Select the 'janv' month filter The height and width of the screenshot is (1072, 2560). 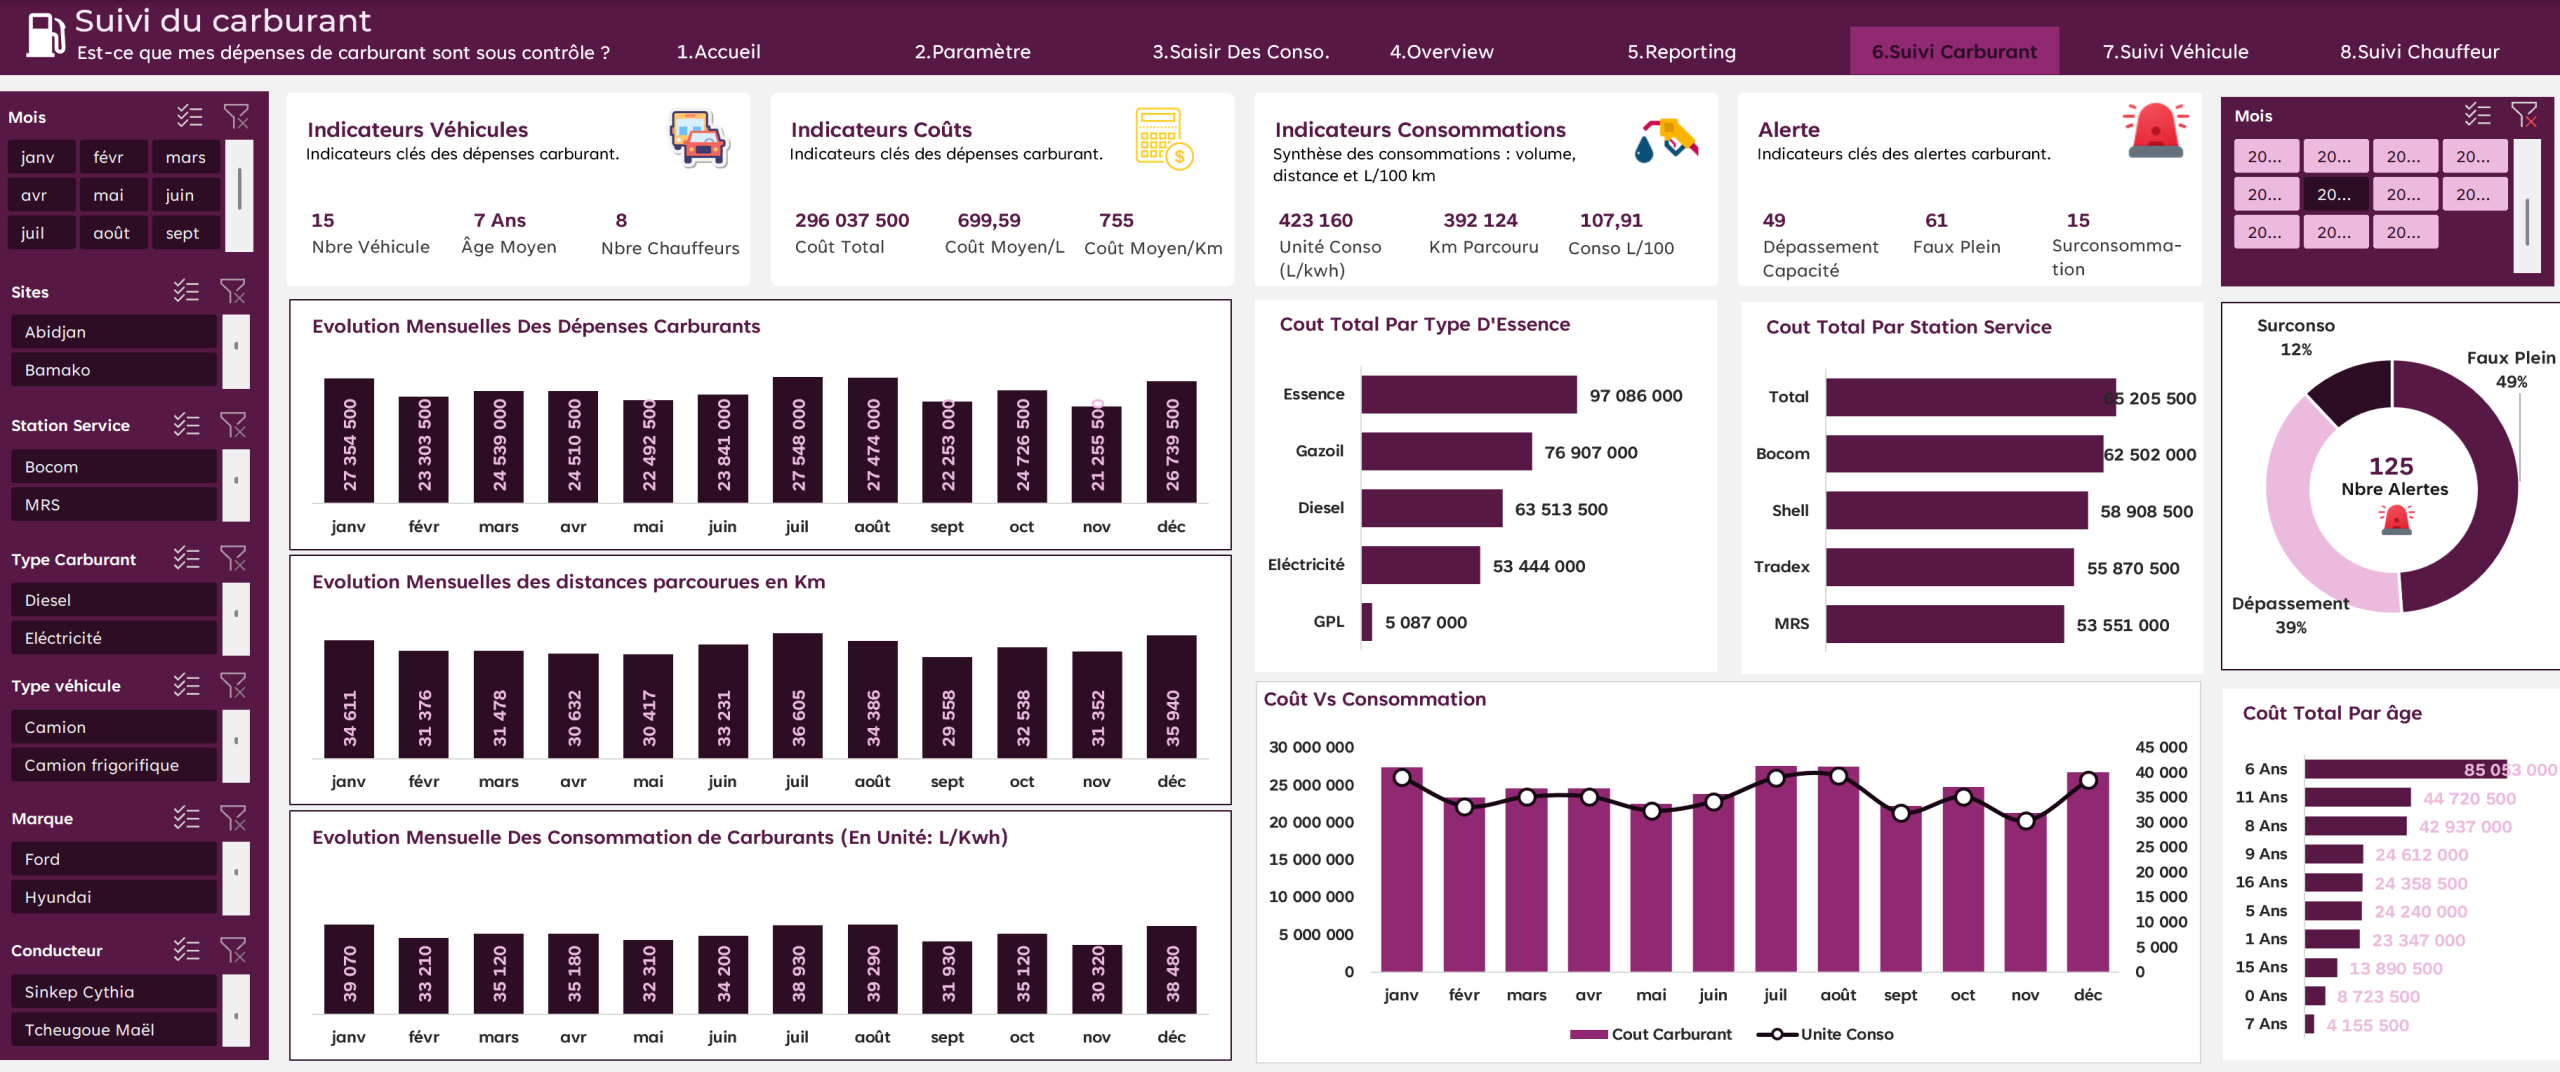(x=41, y=157)
